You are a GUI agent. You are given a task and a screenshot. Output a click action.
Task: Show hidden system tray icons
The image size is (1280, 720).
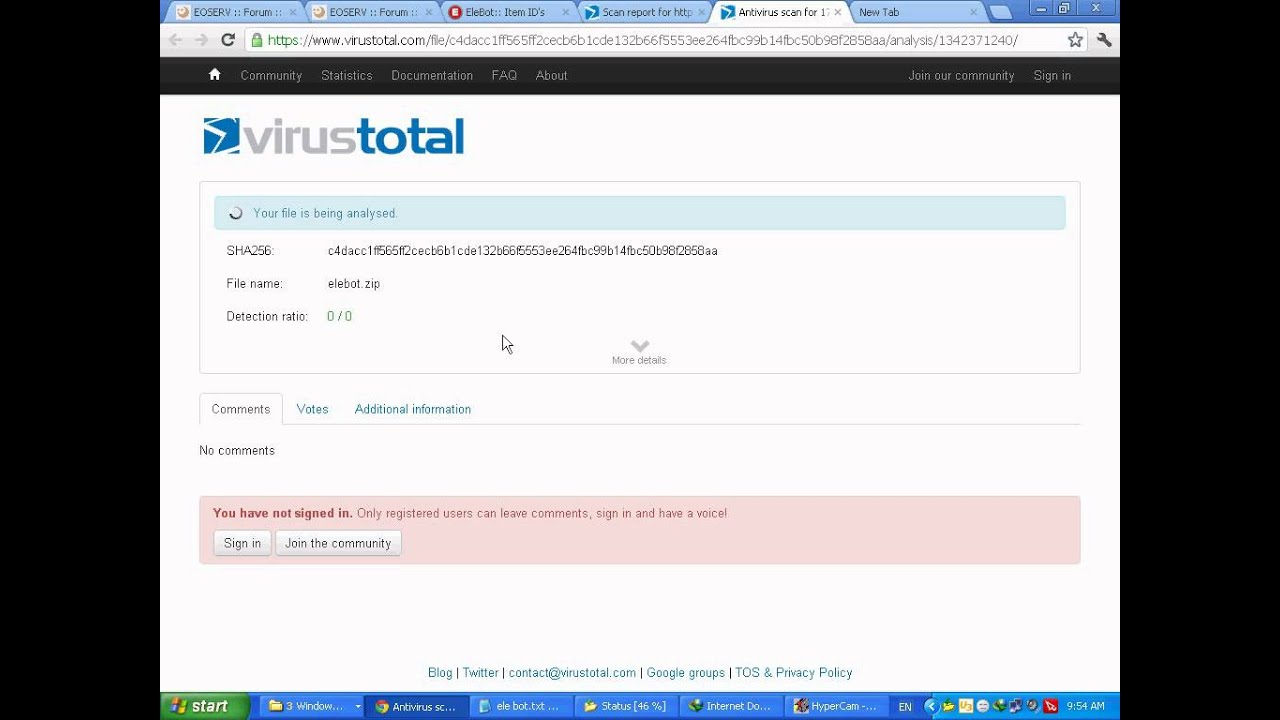(931, 706)
